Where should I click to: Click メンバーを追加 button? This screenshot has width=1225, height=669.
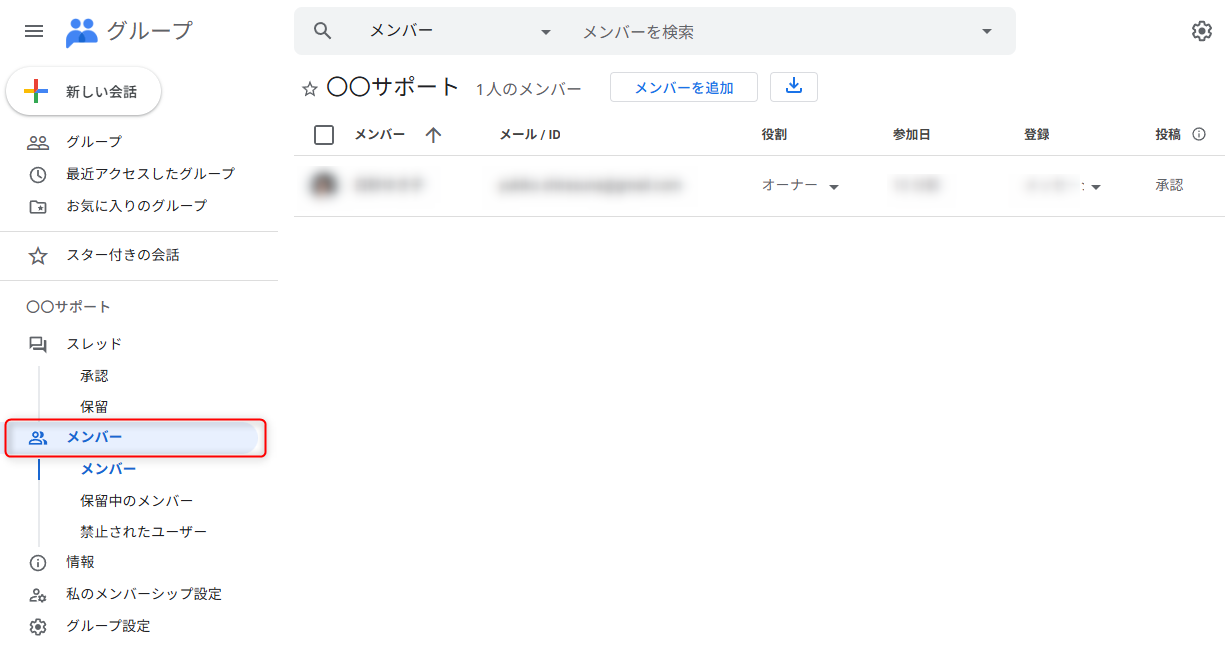(684, 88)
